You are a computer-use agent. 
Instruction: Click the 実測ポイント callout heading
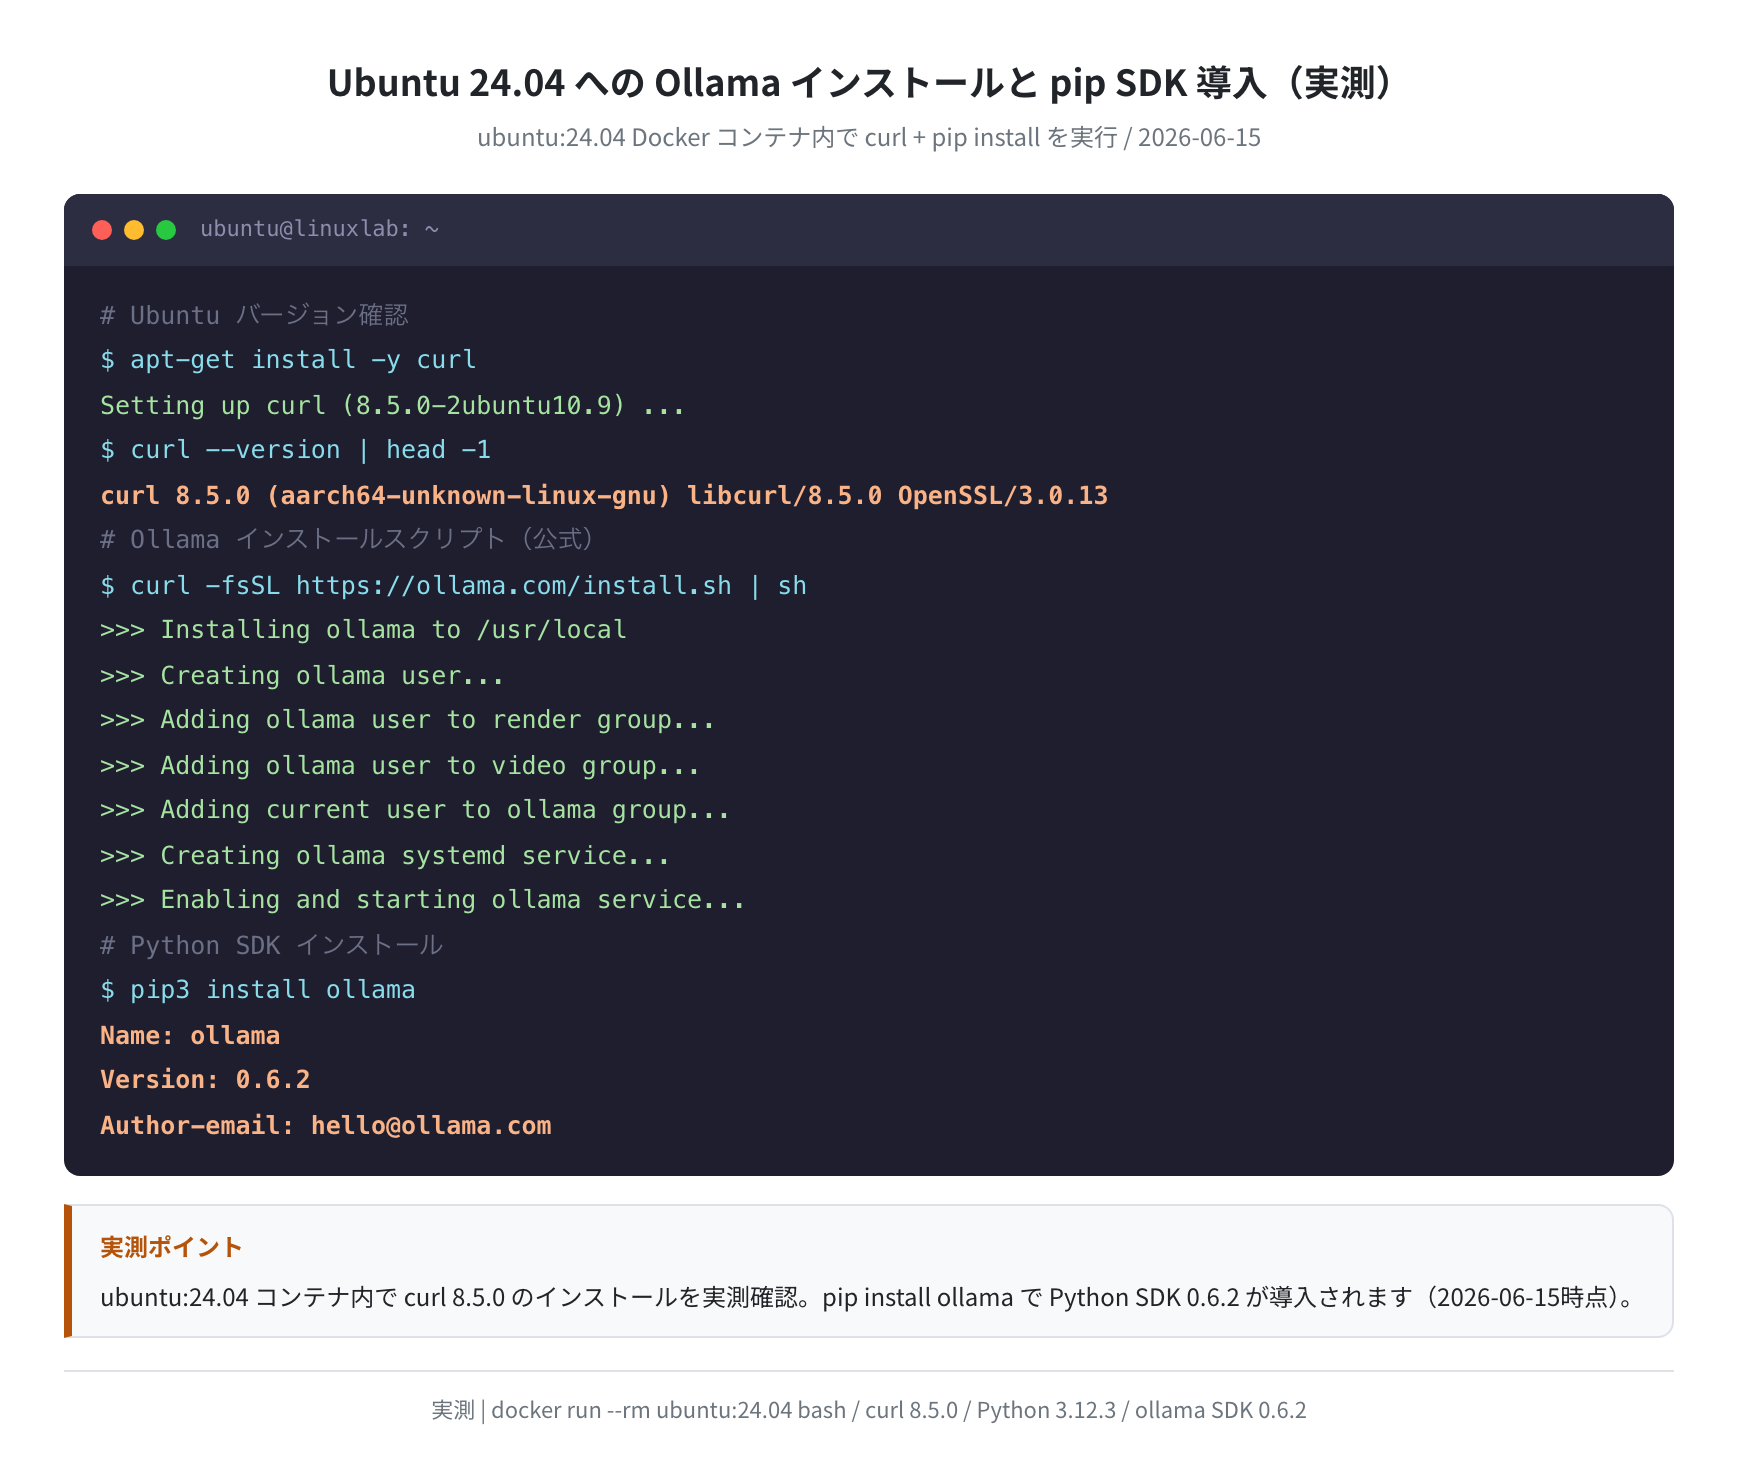click(x=171, y=1247)
